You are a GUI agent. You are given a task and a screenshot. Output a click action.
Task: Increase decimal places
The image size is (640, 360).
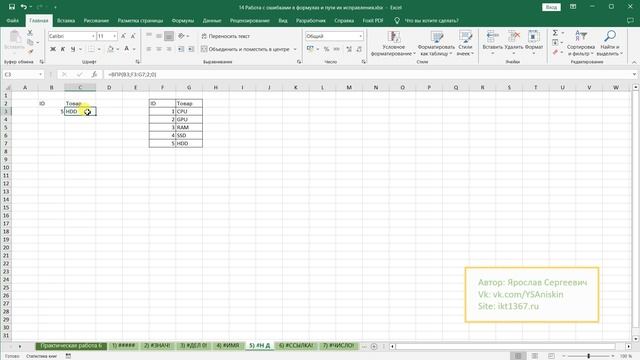[x=349, y=49]
